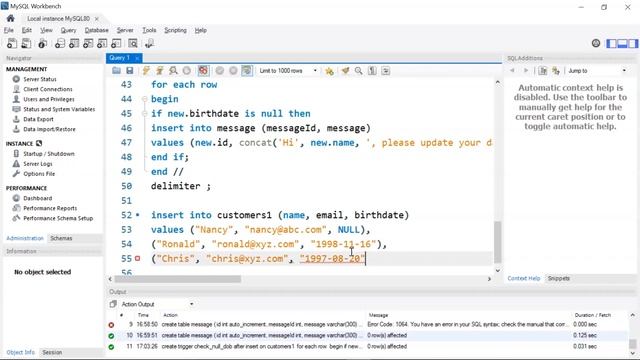
Task: Switch to the Session tab
Action: (x=52, y=352)
